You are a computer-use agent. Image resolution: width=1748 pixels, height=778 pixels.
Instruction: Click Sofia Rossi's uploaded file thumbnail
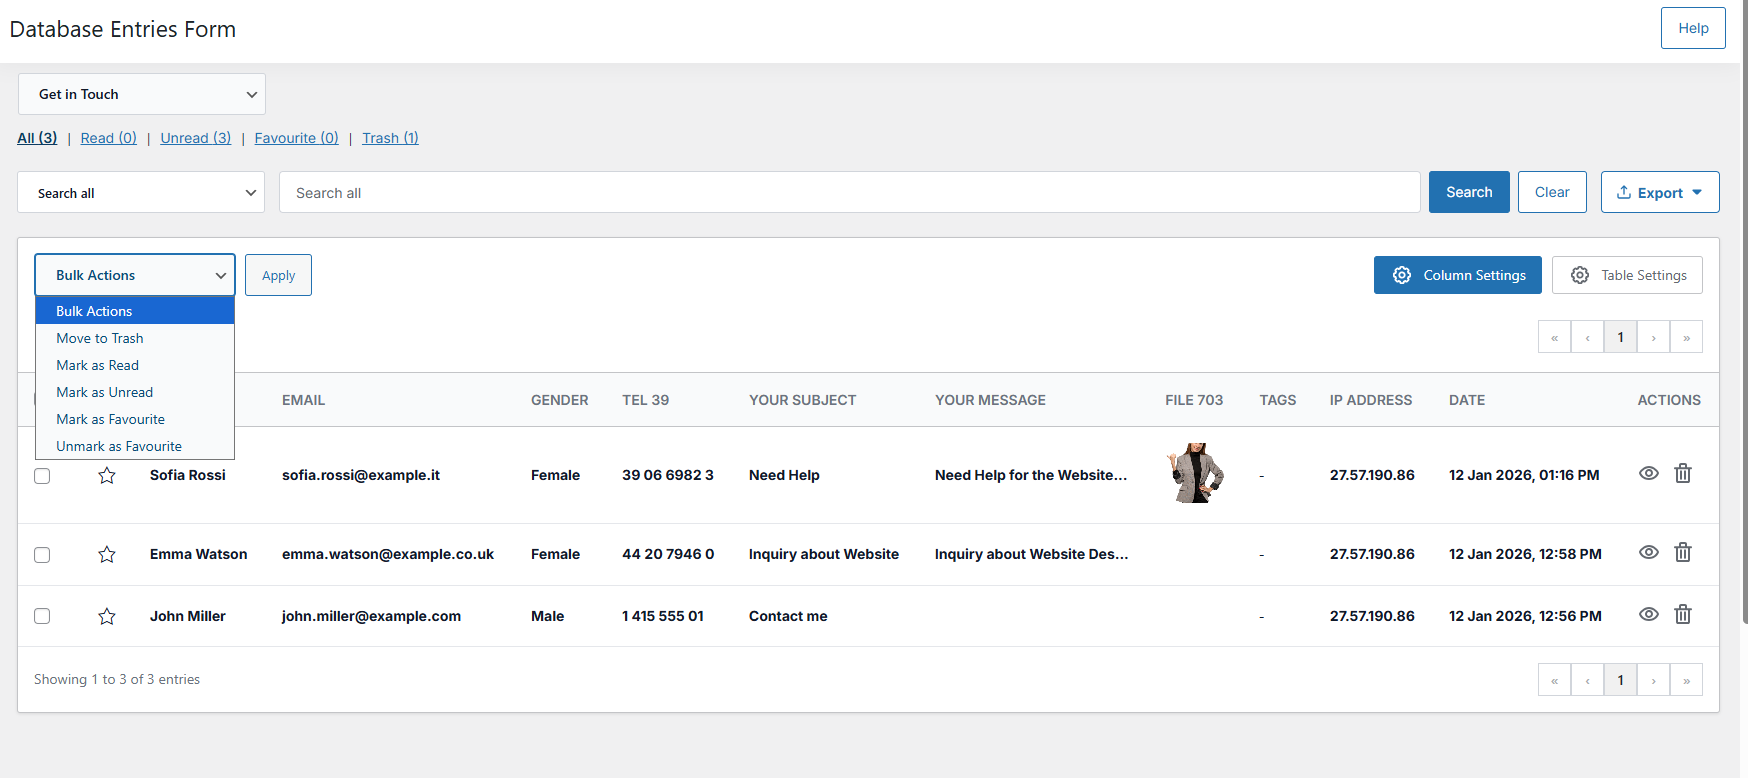1194,473
